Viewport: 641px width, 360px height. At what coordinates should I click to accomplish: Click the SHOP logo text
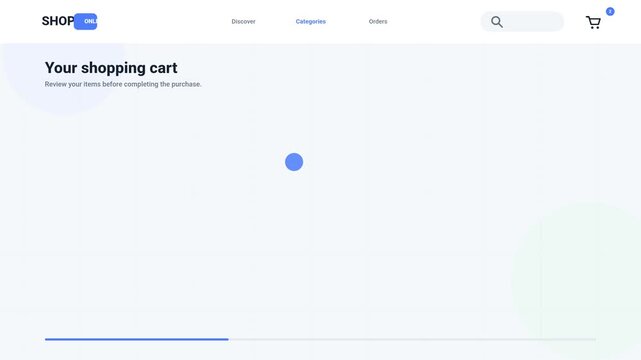point(58,21)
